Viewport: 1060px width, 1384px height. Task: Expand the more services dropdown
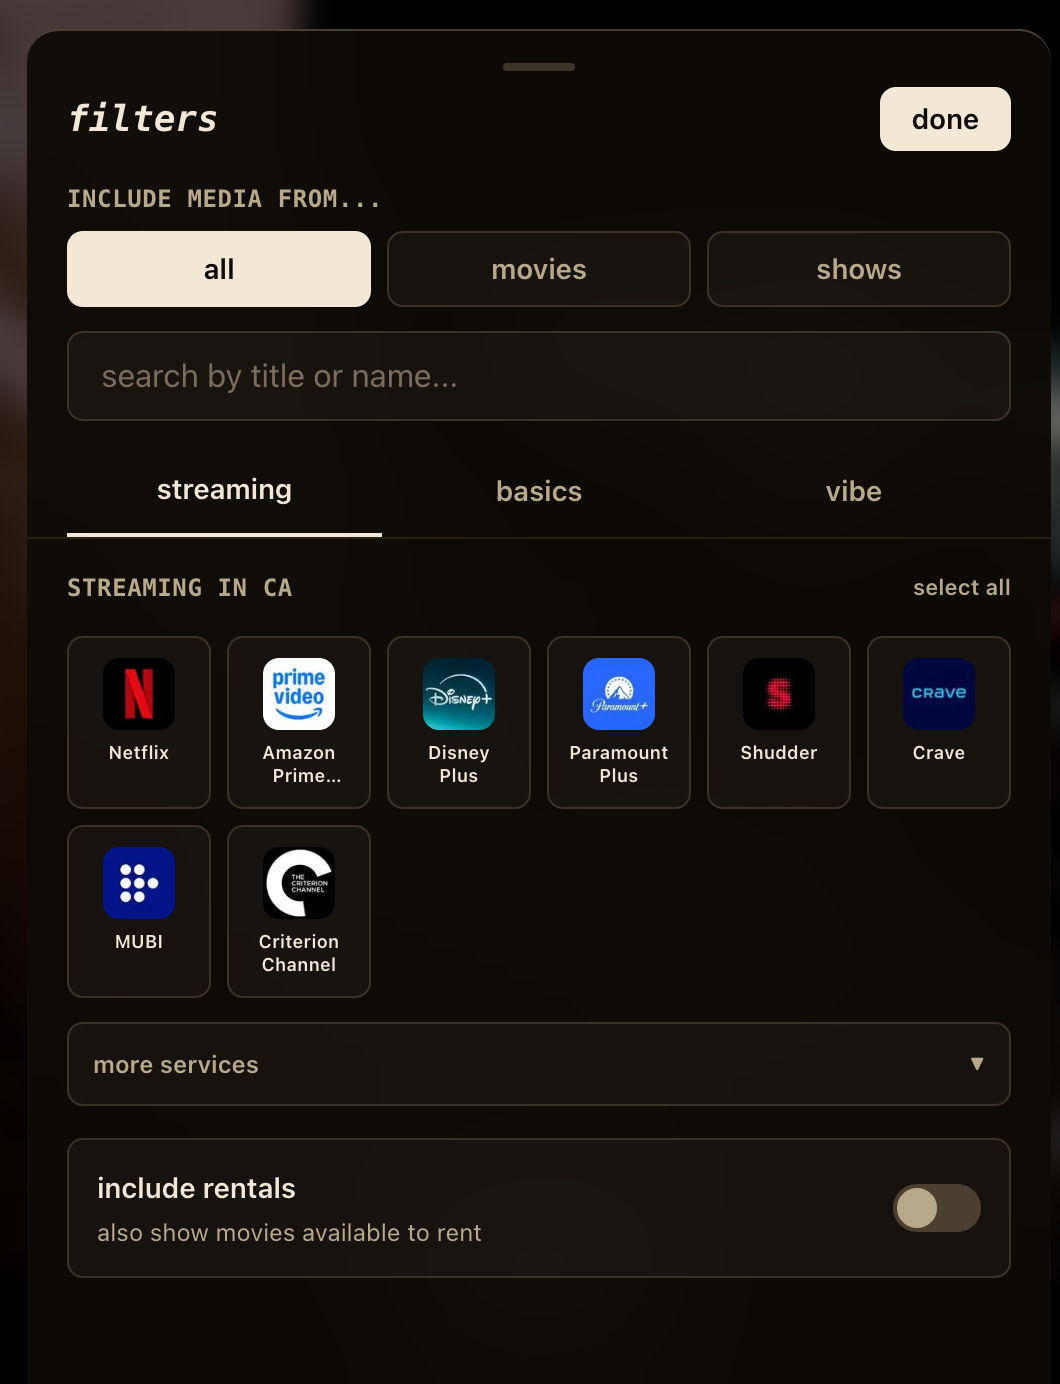(x=539, y=1064)
